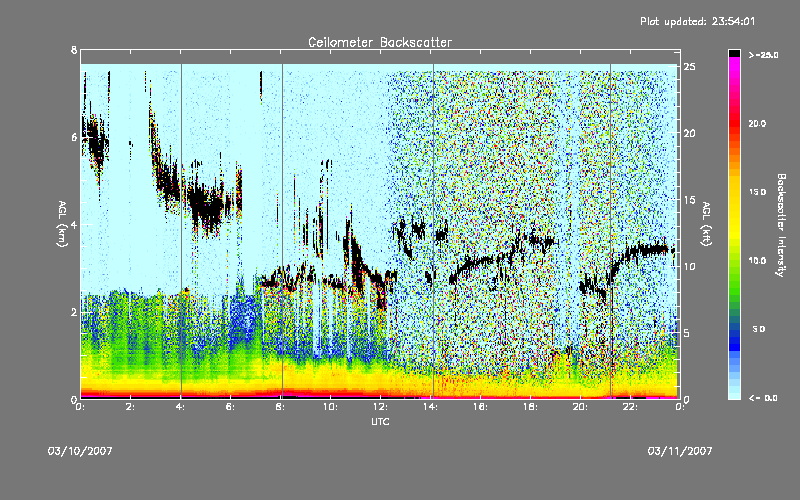This screenshot has width=800, height=500.
Task: Click the "18:" hour tick on the UTC axis
Action: 530,407
